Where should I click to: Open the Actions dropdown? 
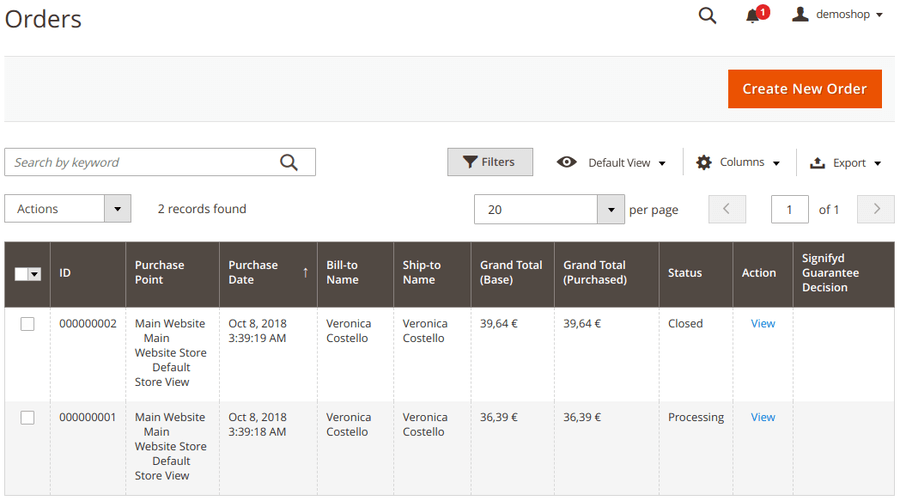coord(68,209)
